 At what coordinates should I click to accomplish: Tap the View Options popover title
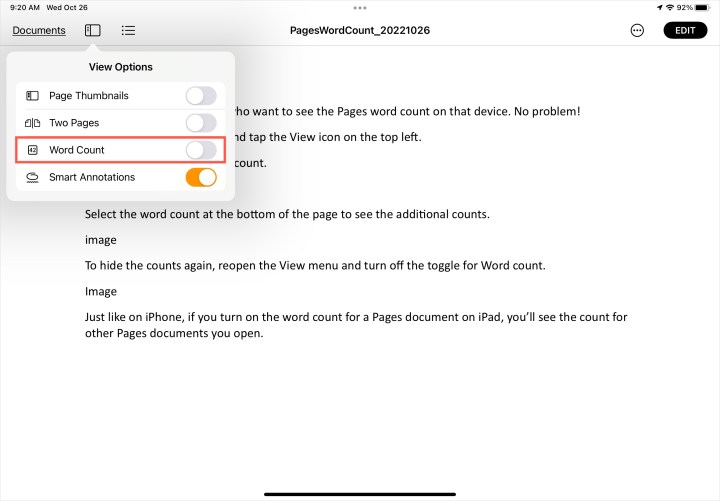pyautogui.click(x=121, y=67)
